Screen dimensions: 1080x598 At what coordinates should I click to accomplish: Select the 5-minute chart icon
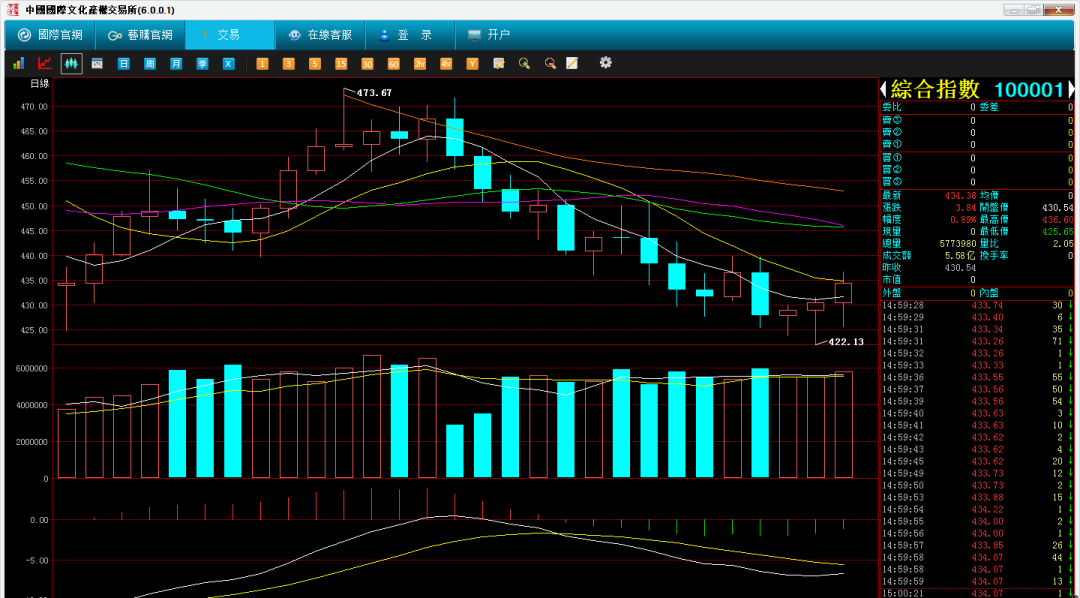click(x=315, y=63)
